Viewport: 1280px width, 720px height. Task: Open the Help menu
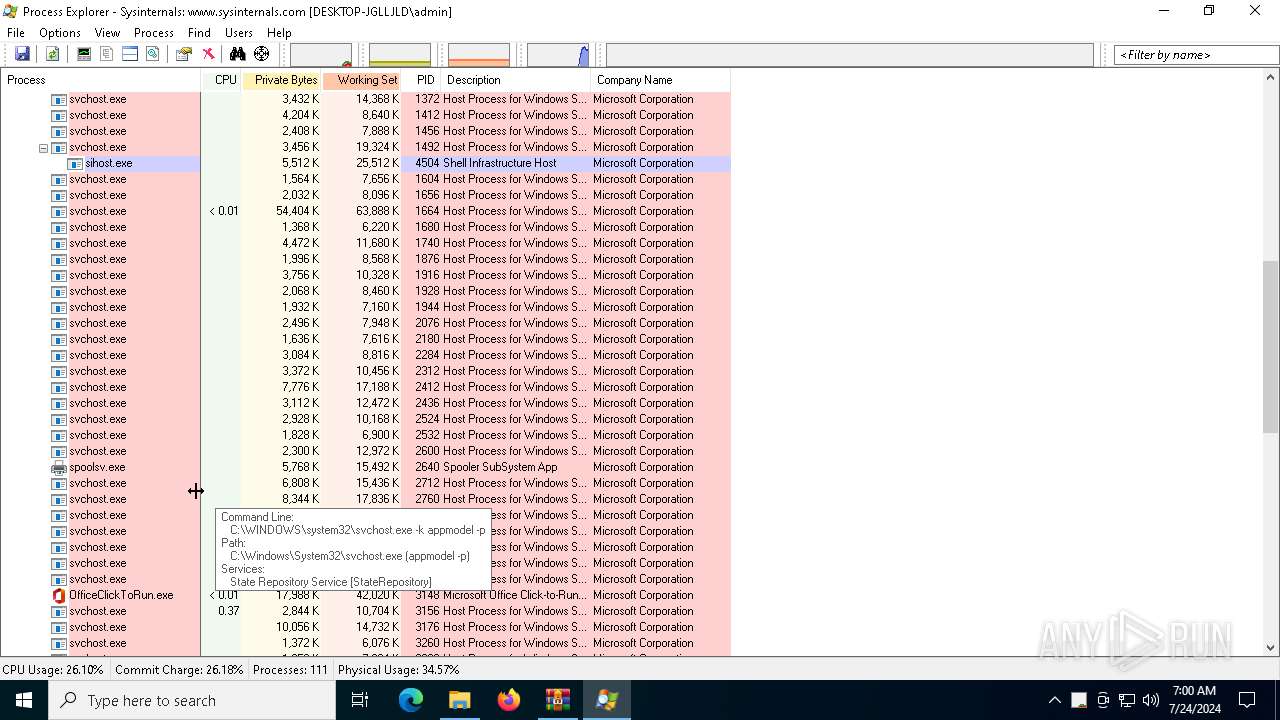coord(279,33)
